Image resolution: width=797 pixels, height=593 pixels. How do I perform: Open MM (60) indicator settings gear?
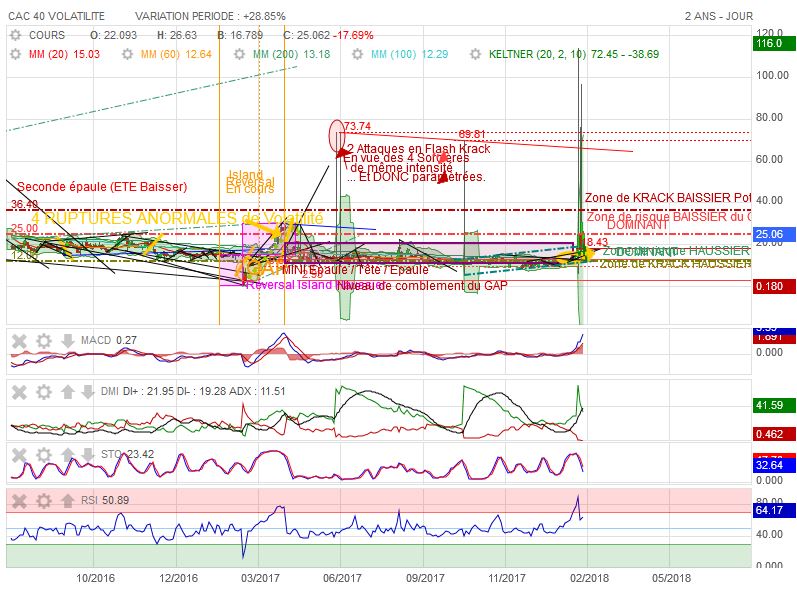(128, 54)
